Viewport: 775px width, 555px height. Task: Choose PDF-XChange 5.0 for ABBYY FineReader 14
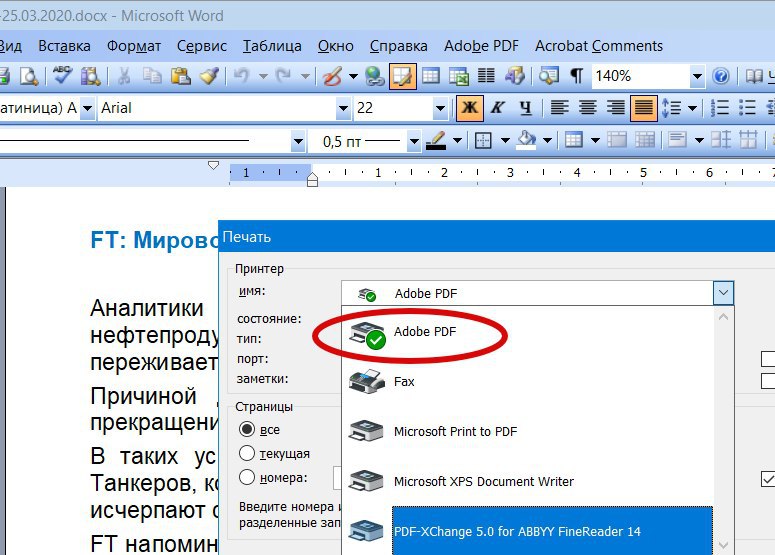click(528, 531)
